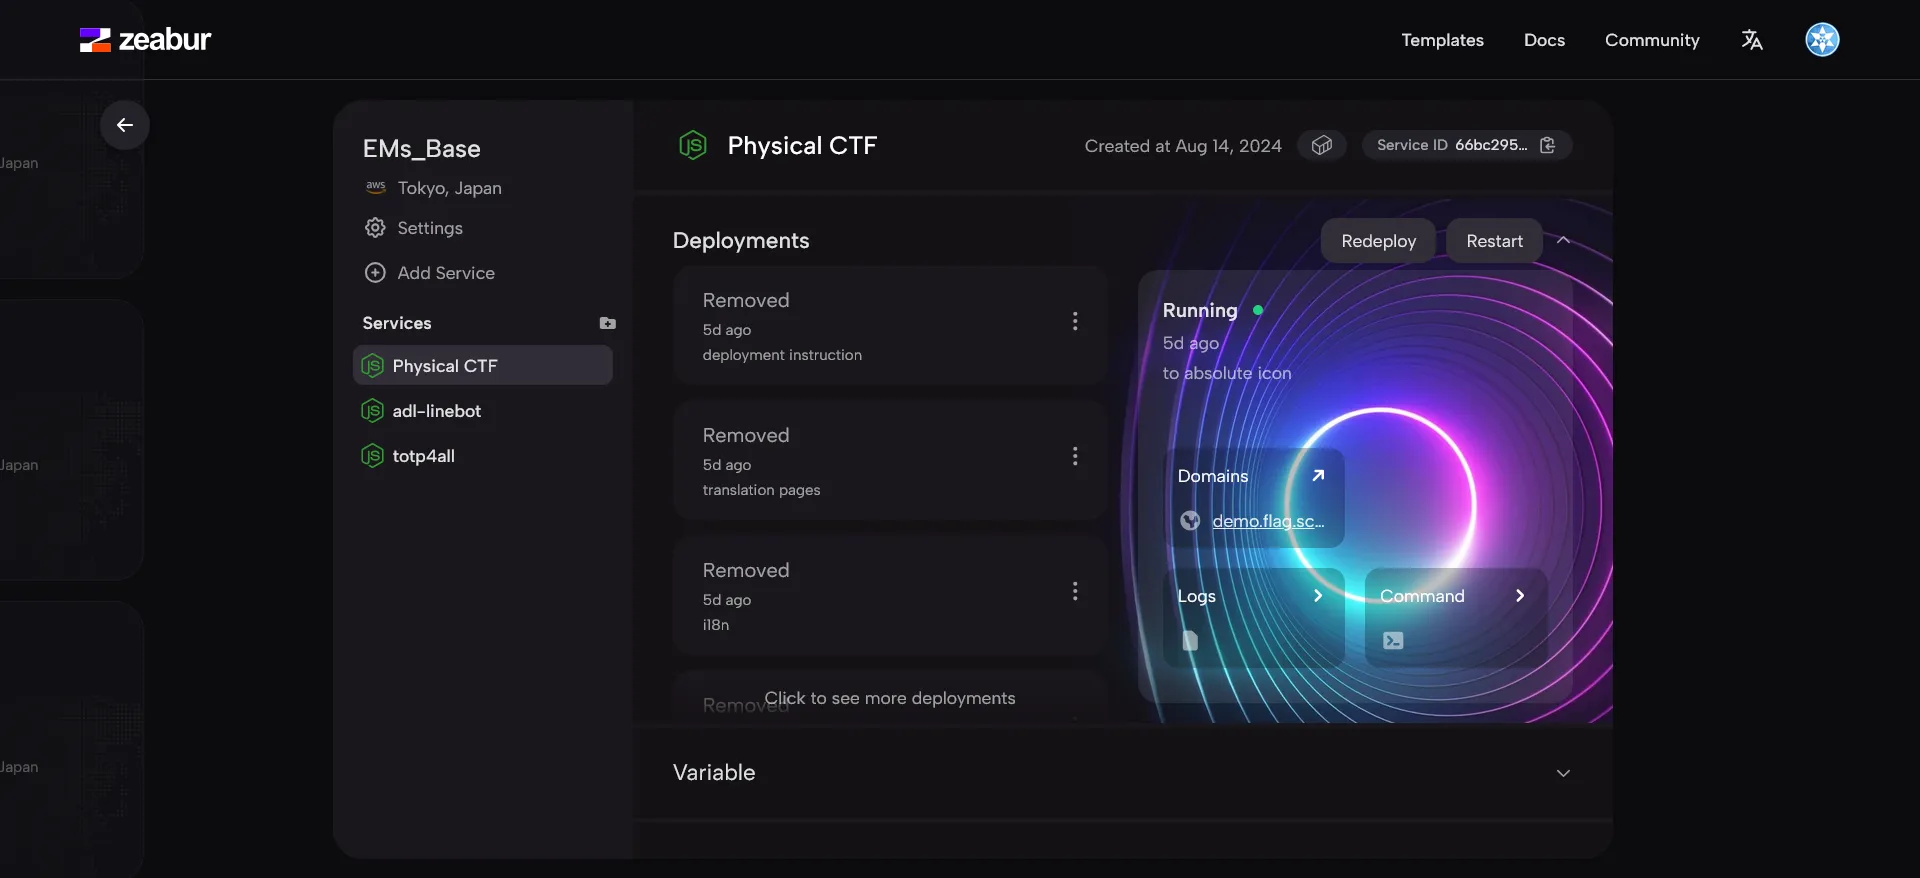The height and width of the screenshot is (878, 1920).
Task: Open the Logs card
Action: tap(1254, 618)
